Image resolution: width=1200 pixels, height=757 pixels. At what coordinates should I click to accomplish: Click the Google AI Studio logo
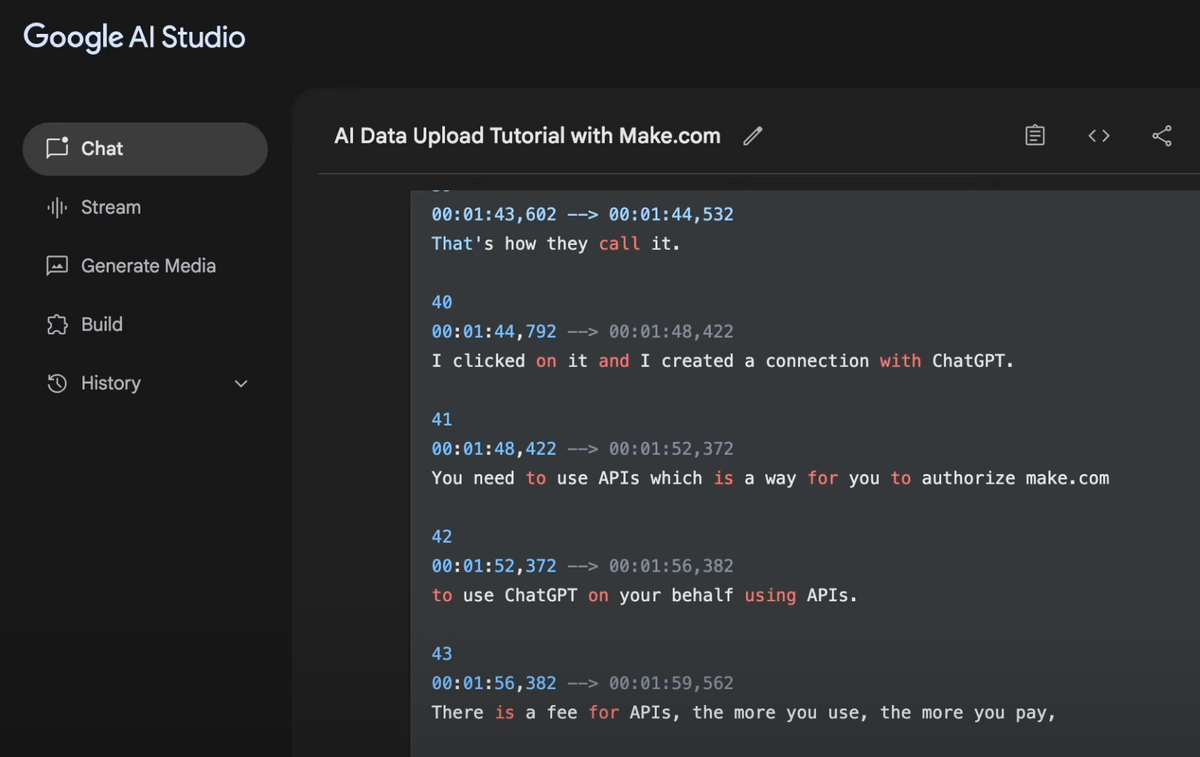(x=134, y=36)
